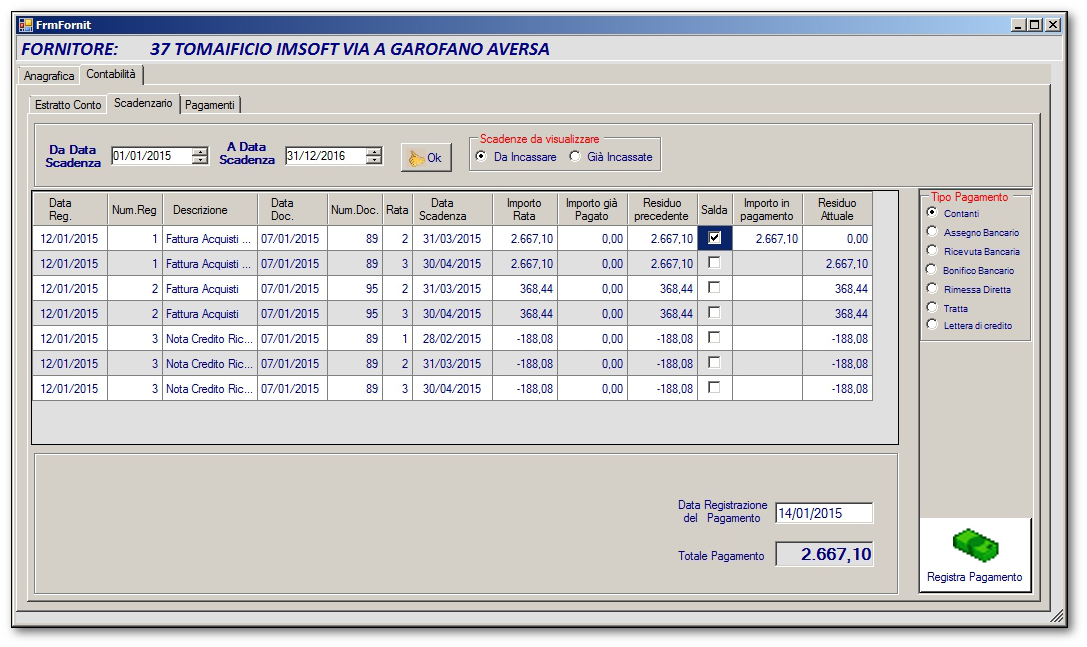Tick Salda for Nota Credito rata 2
The width and height of the screenshot is (1087, 647).
[714, 363]
